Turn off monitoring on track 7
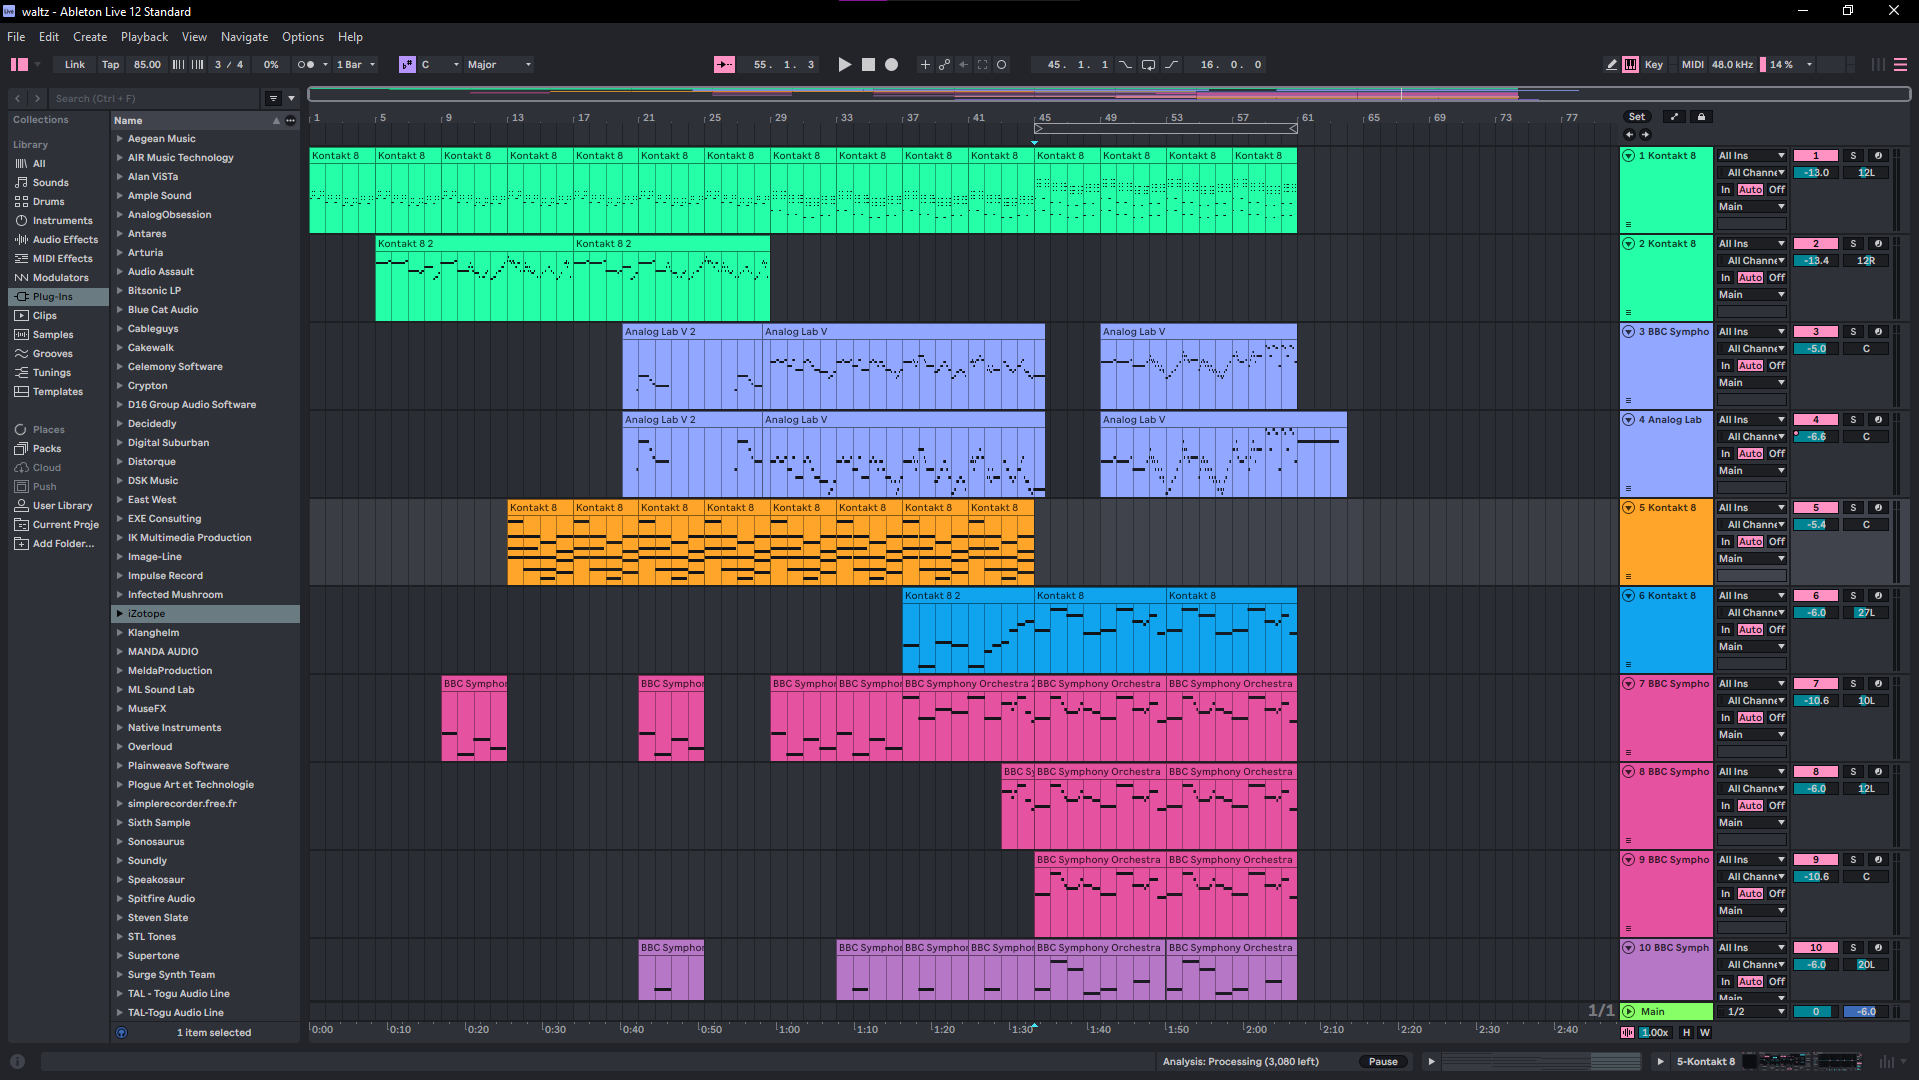The height and width of the screenshot is (1080, 1919). click(1776, 718)
